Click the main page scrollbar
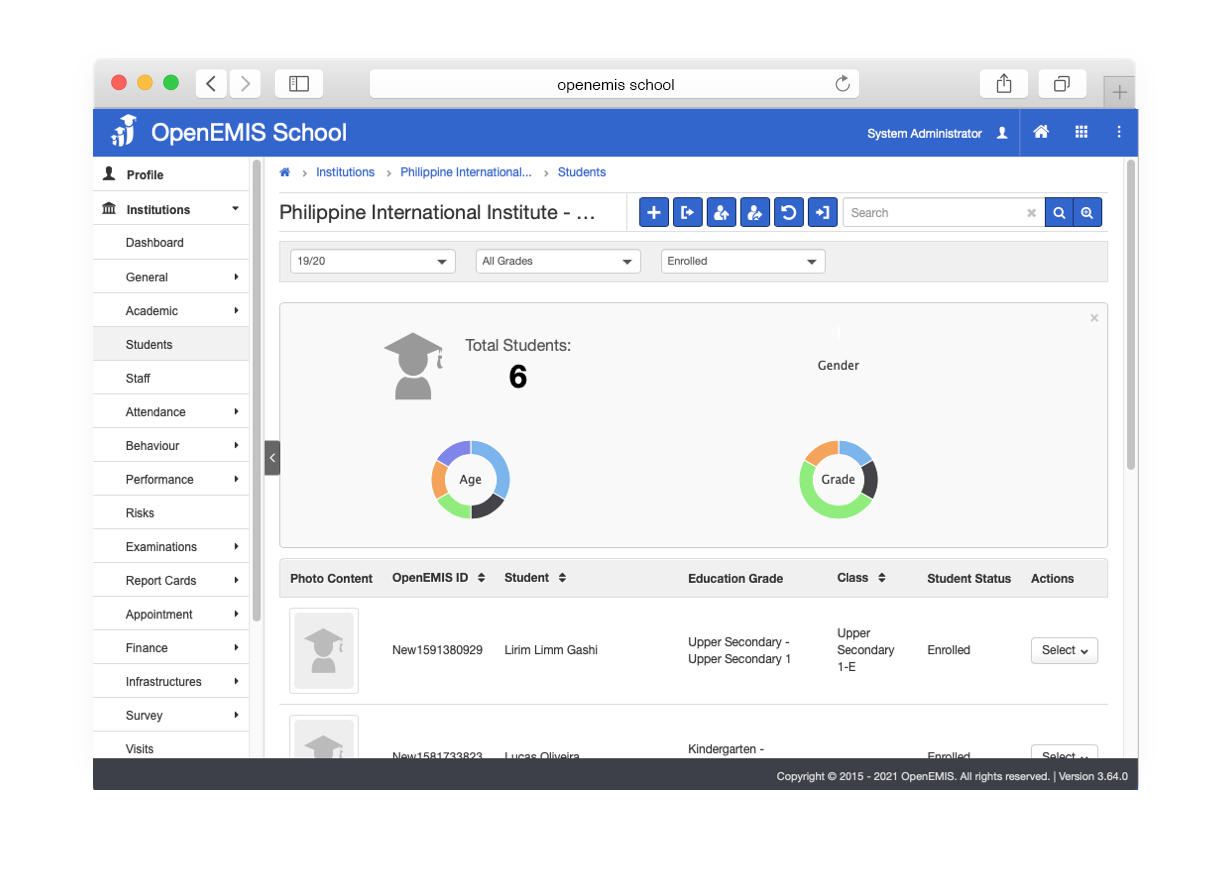The image size is (1230, 896). 1131,315
